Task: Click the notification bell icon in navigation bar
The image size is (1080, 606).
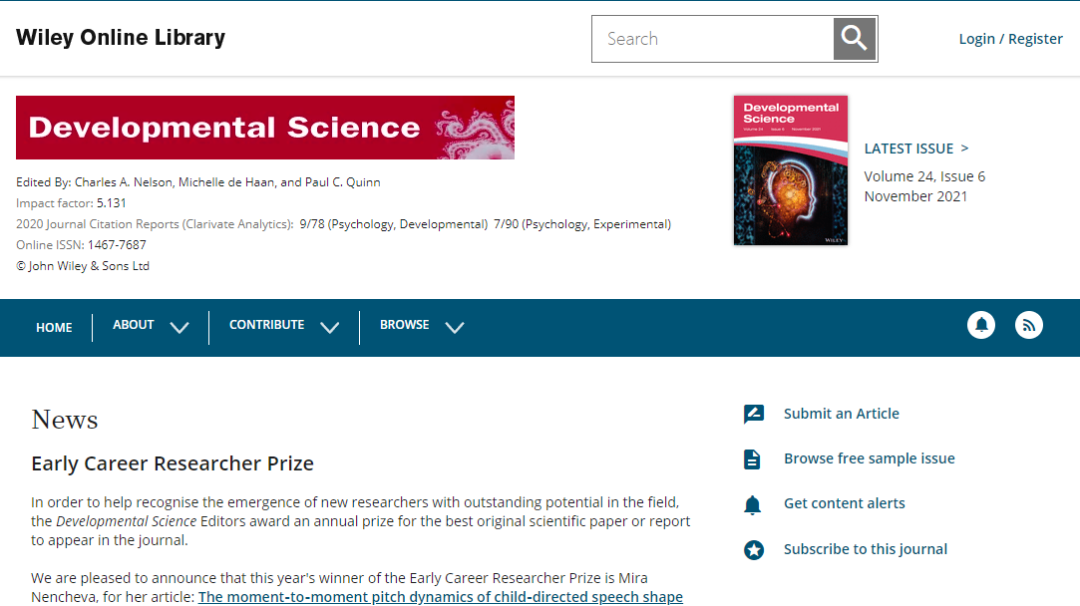Action: click(981, 325)
